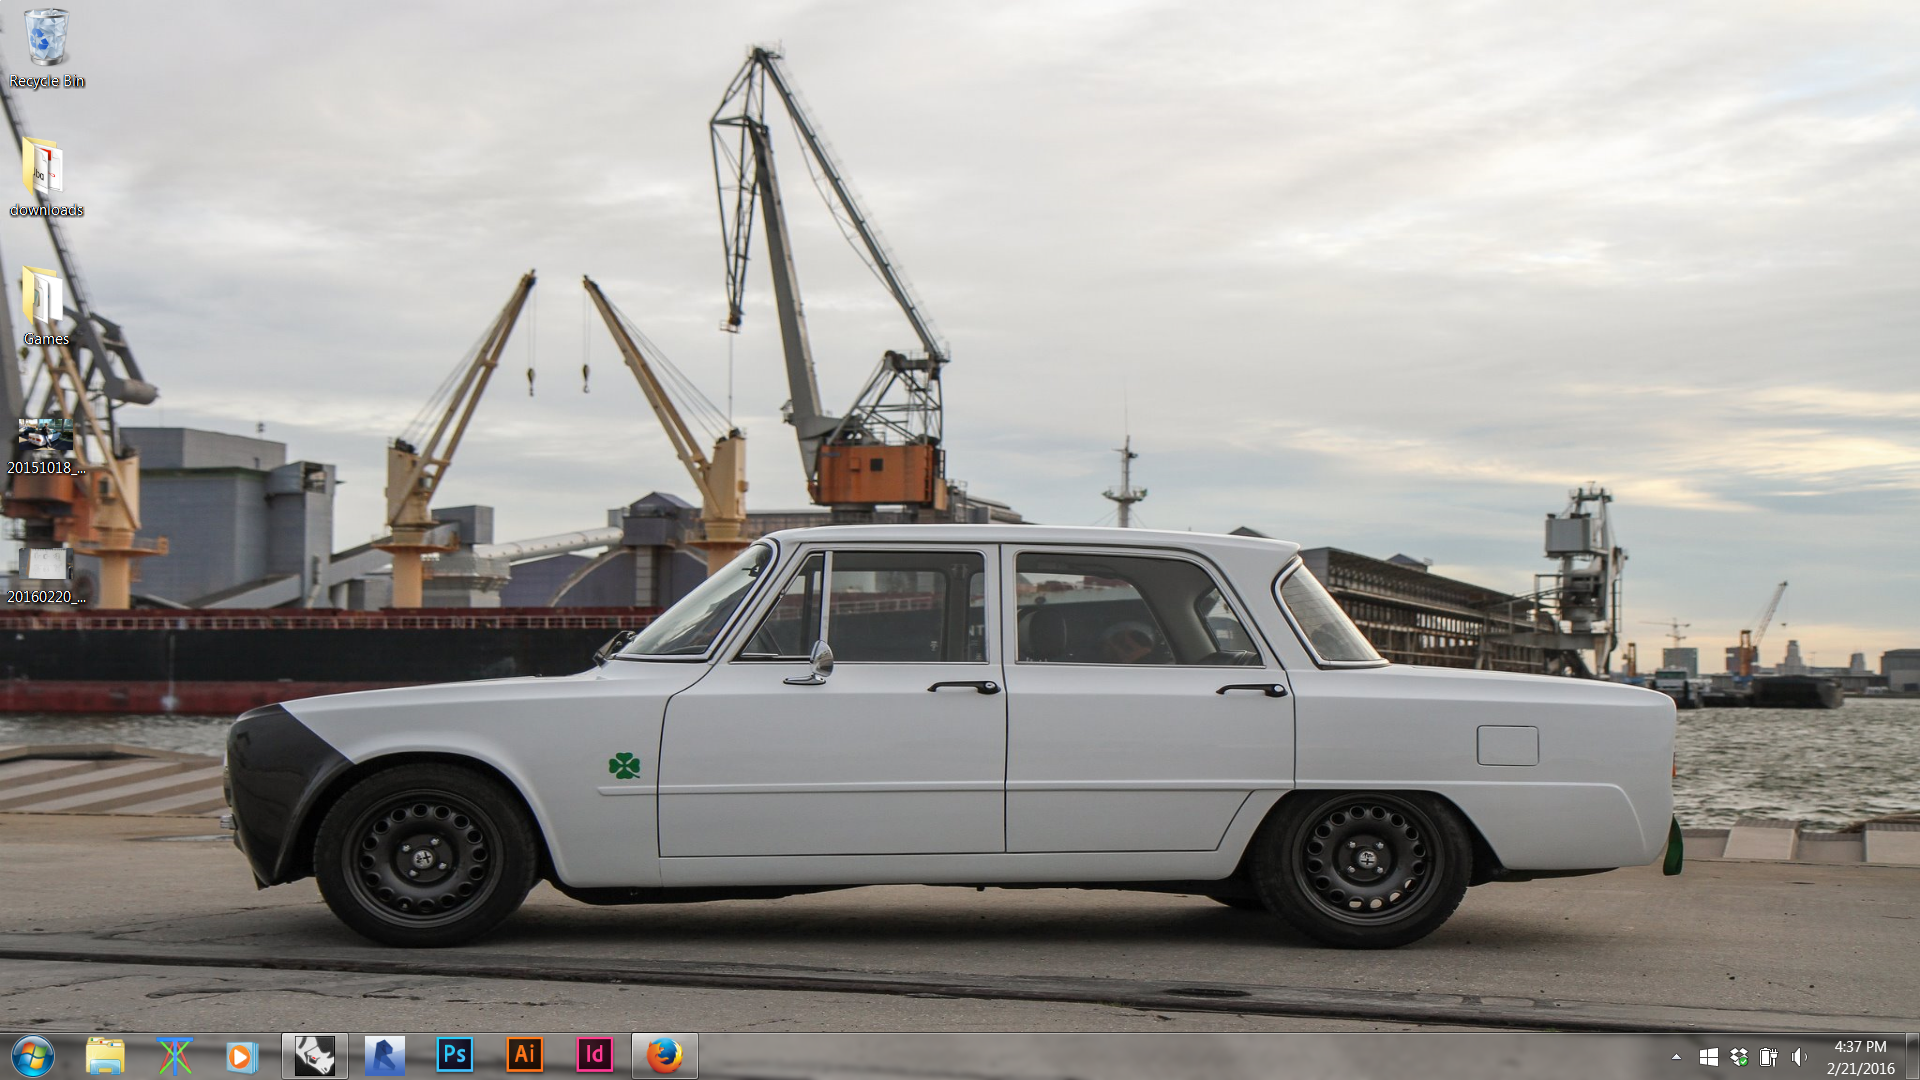Viewport: 1920px width, 1080px height.
Task: Open Windows Explorer from the taskbar
Action: click(105, 1056)
